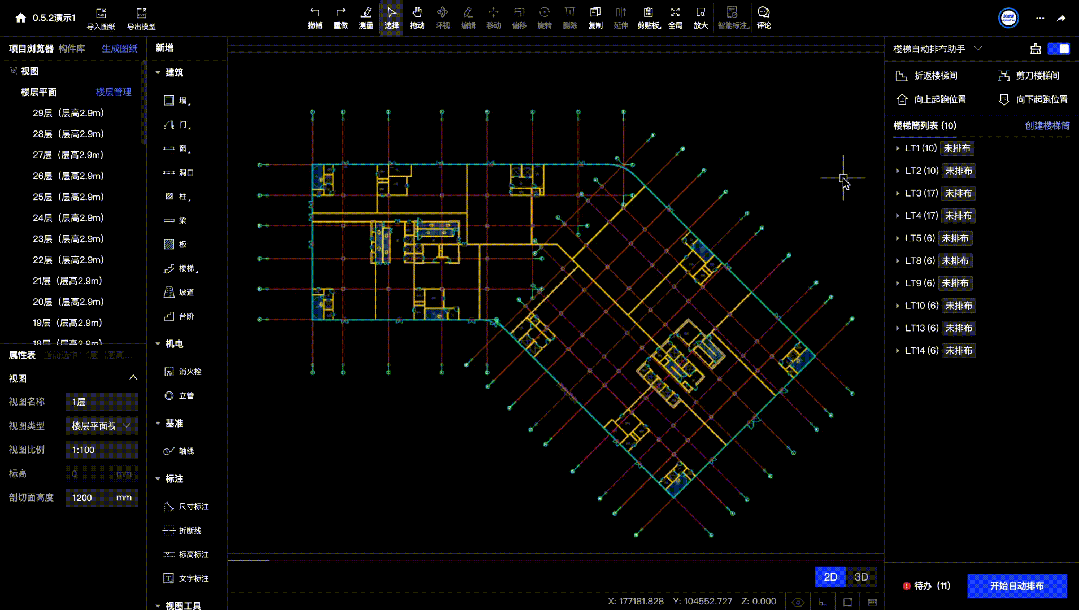Expand the LT14 (6) stair entry
The height and width of the screenshot is (610, 1079).
click(x=897, y=350)
